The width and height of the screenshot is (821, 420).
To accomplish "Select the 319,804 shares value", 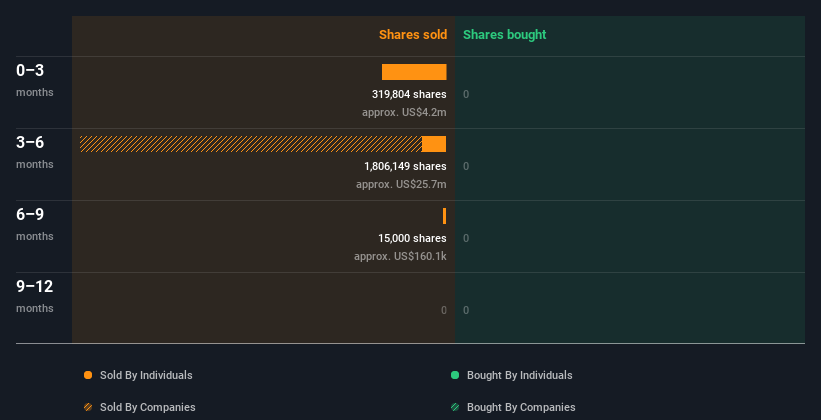I will (409, 94).
